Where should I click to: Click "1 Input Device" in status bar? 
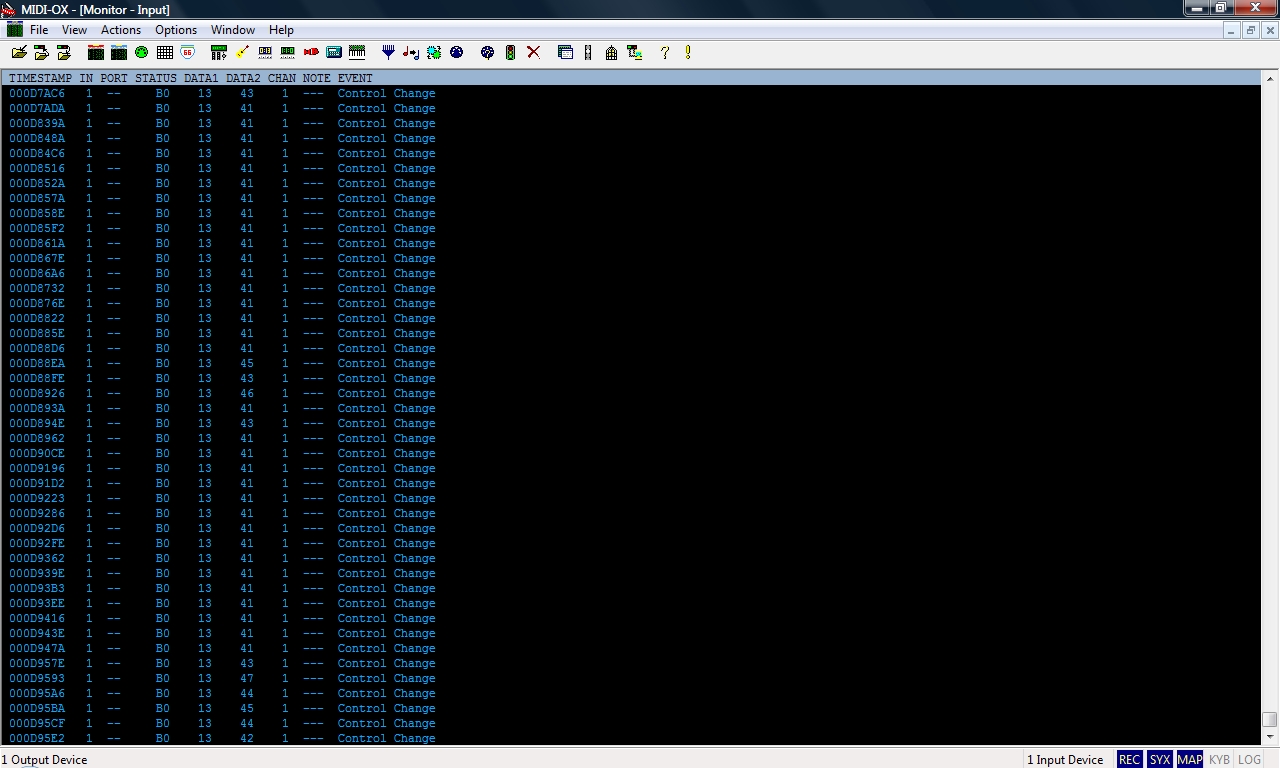[x=1065, y=760]
